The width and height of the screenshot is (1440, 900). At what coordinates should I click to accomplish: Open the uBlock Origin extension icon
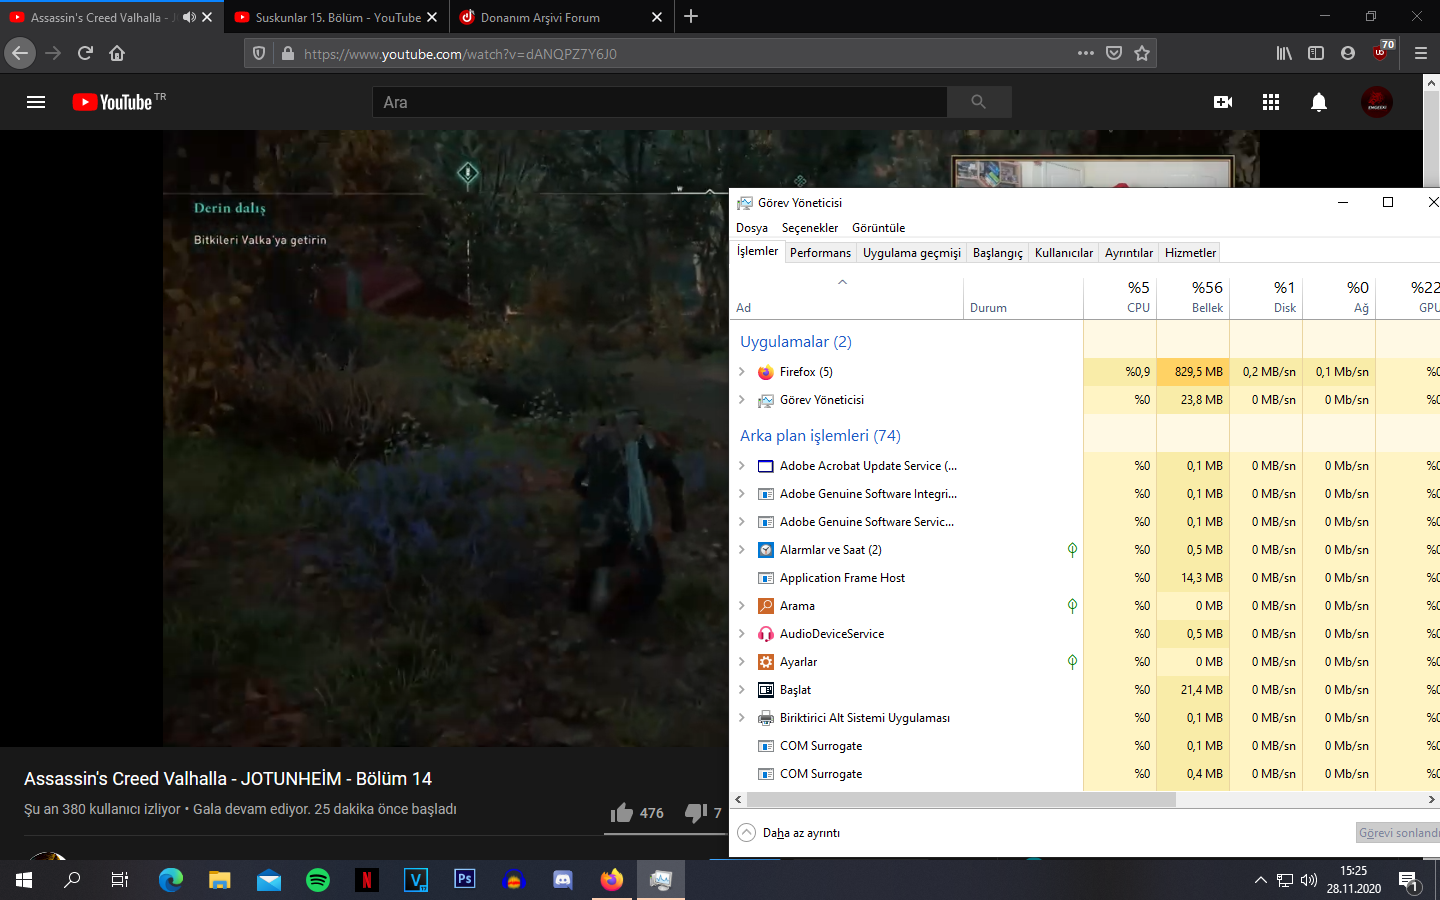(x=1382, y=51)
